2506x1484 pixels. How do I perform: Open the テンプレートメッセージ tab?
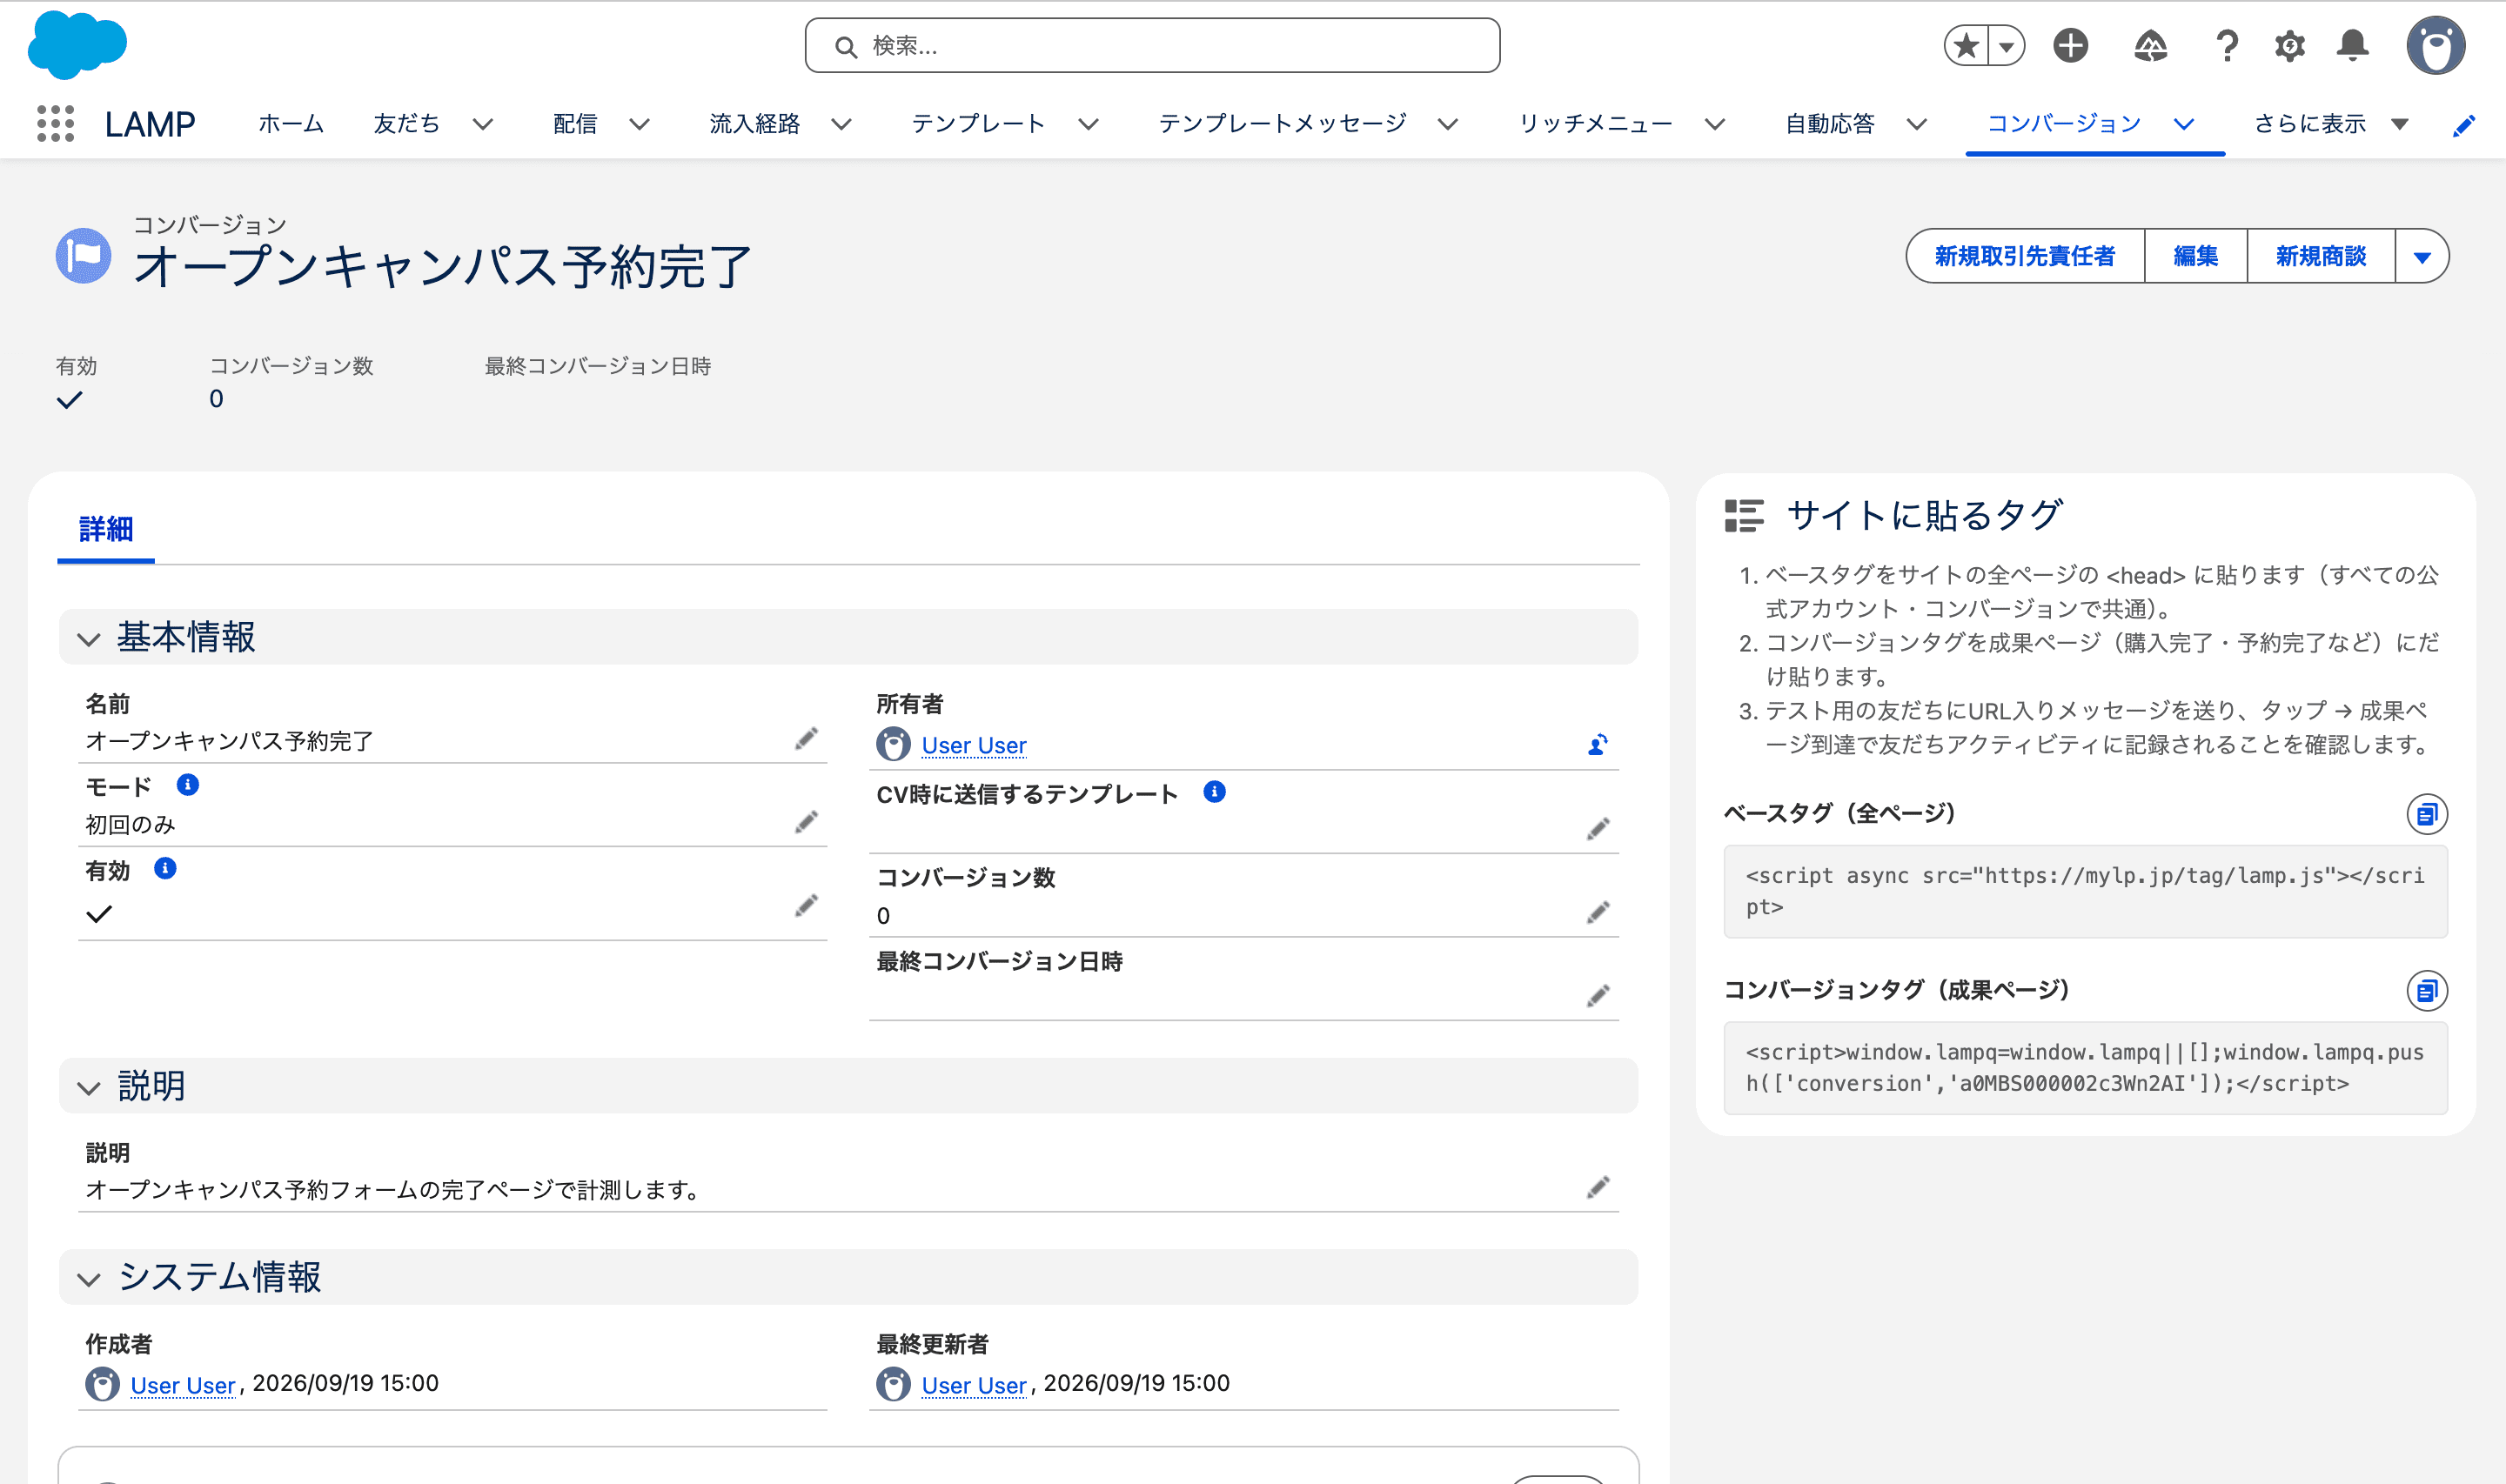tap(1282, 124)
